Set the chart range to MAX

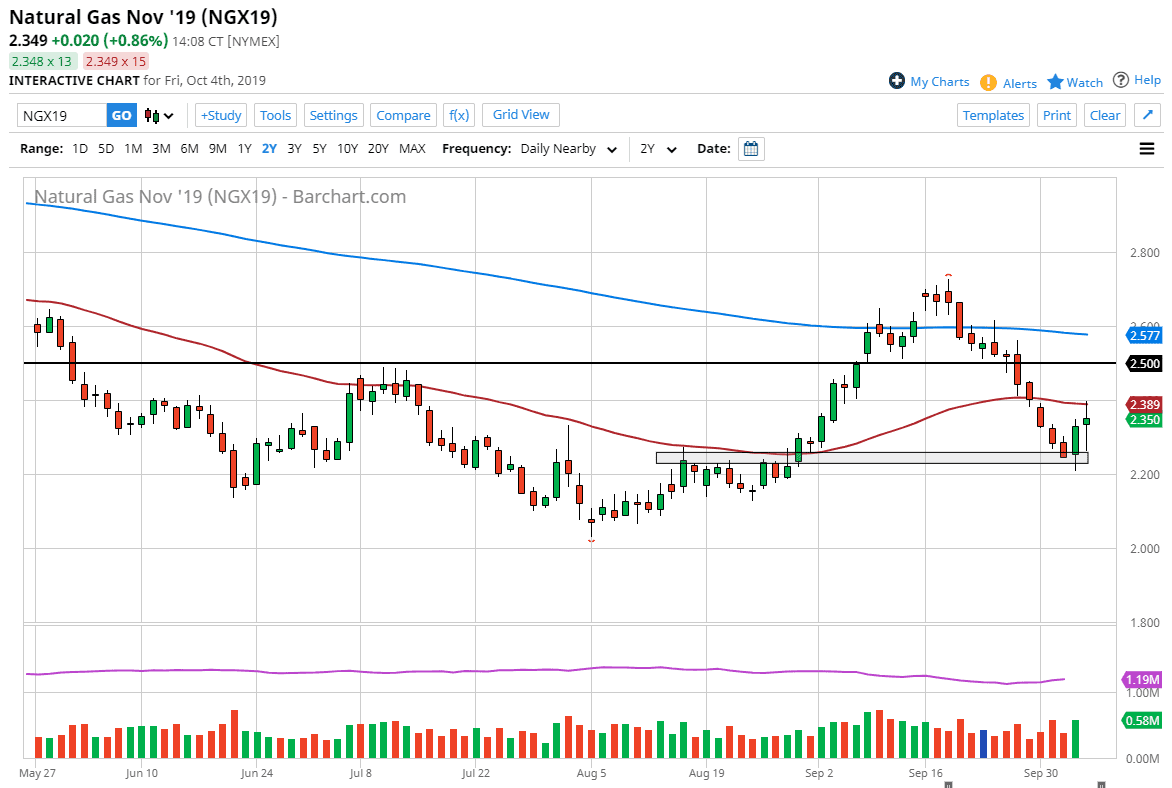pyautogui.click(x=412, y=149)
